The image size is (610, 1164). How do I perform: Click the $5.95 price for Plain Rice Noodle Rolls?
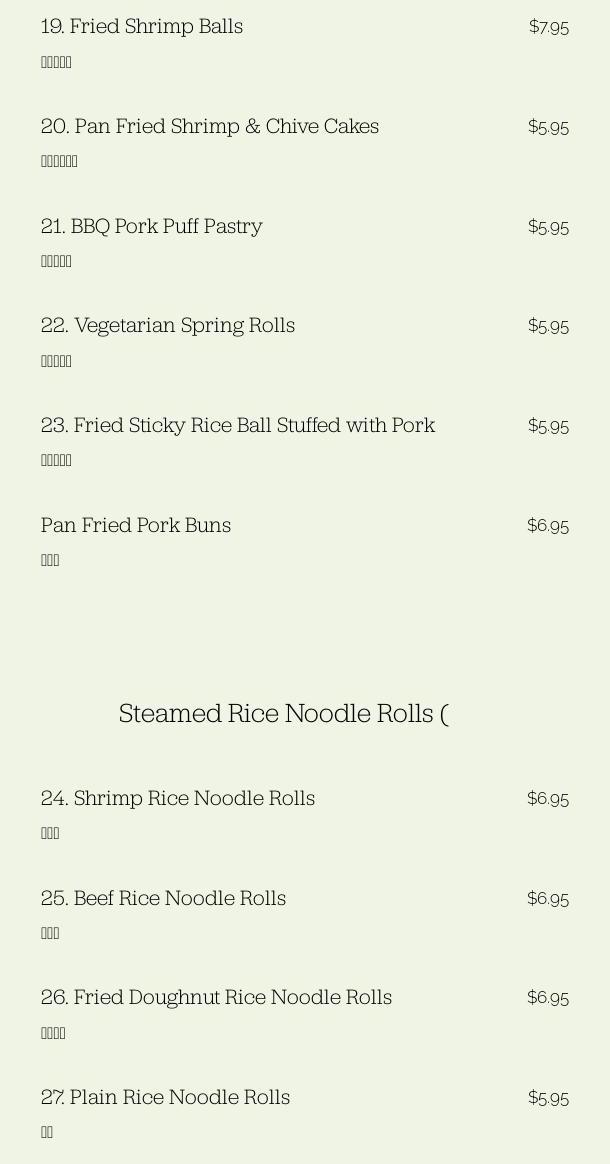coord(548,1098)
